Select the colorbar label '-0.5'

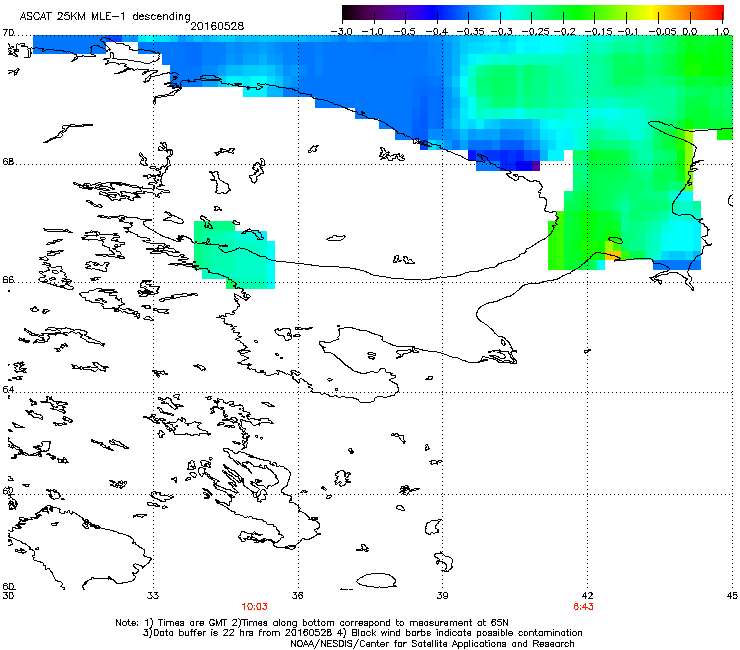pyautogui.click(x=404, y=32)
